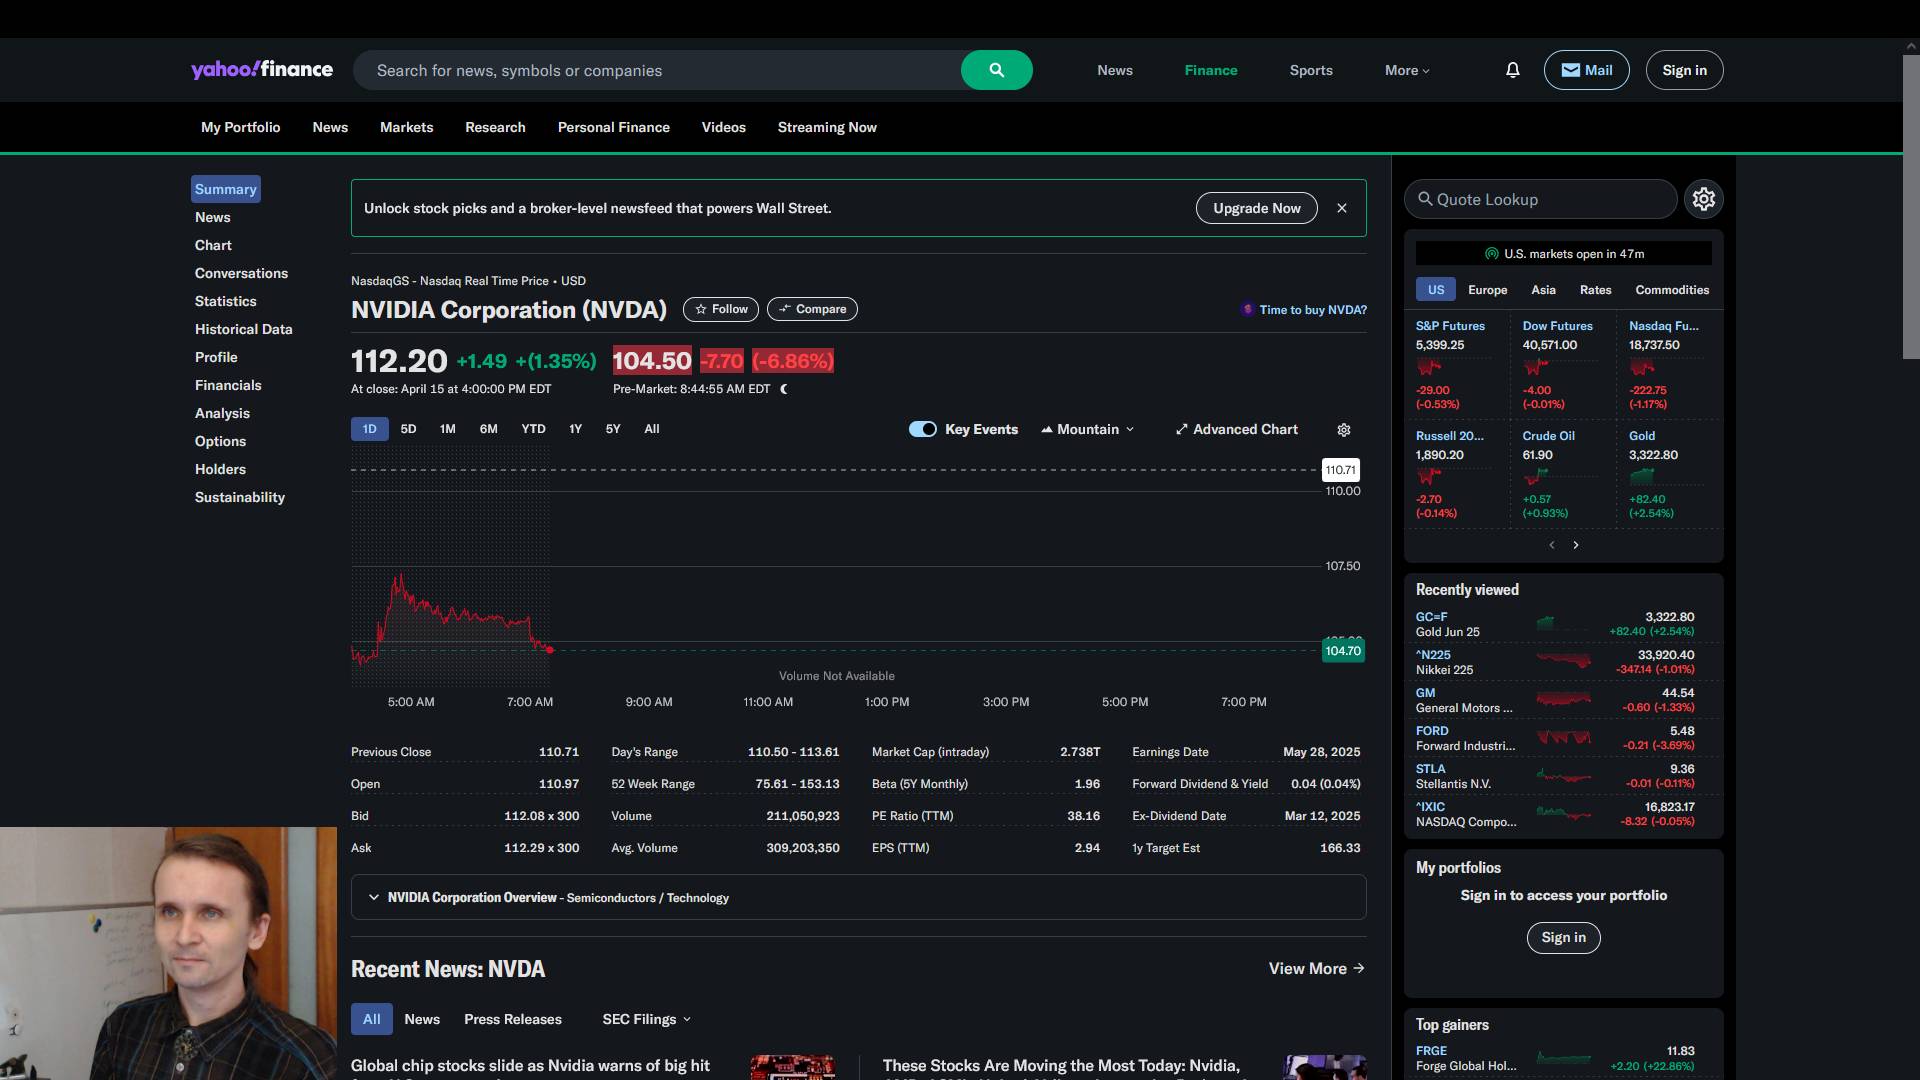1920x1080 pixels.
Task: Toggle the Key Events switch
Action: pos(922,429)
